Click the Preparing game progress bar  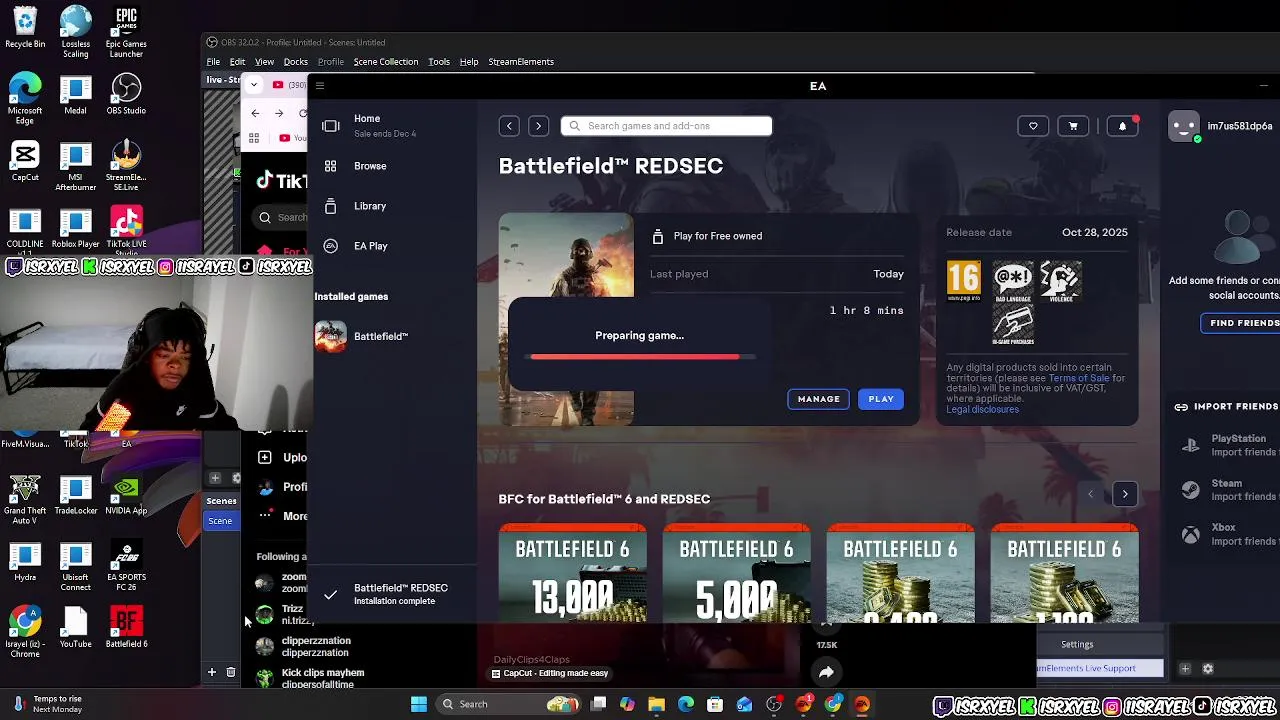642,356
